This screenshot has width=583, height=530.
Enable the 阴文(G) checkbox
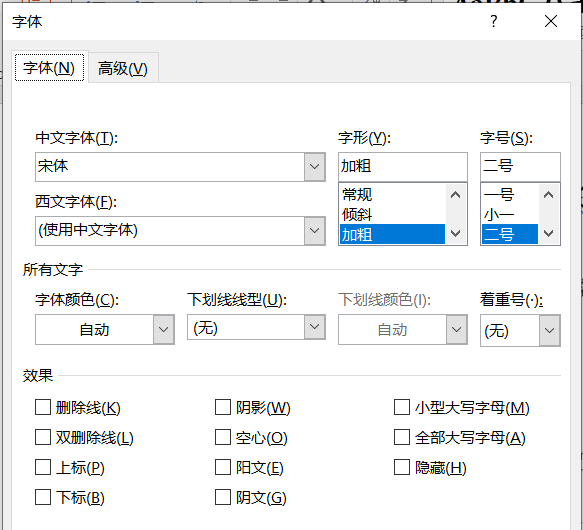223,497
